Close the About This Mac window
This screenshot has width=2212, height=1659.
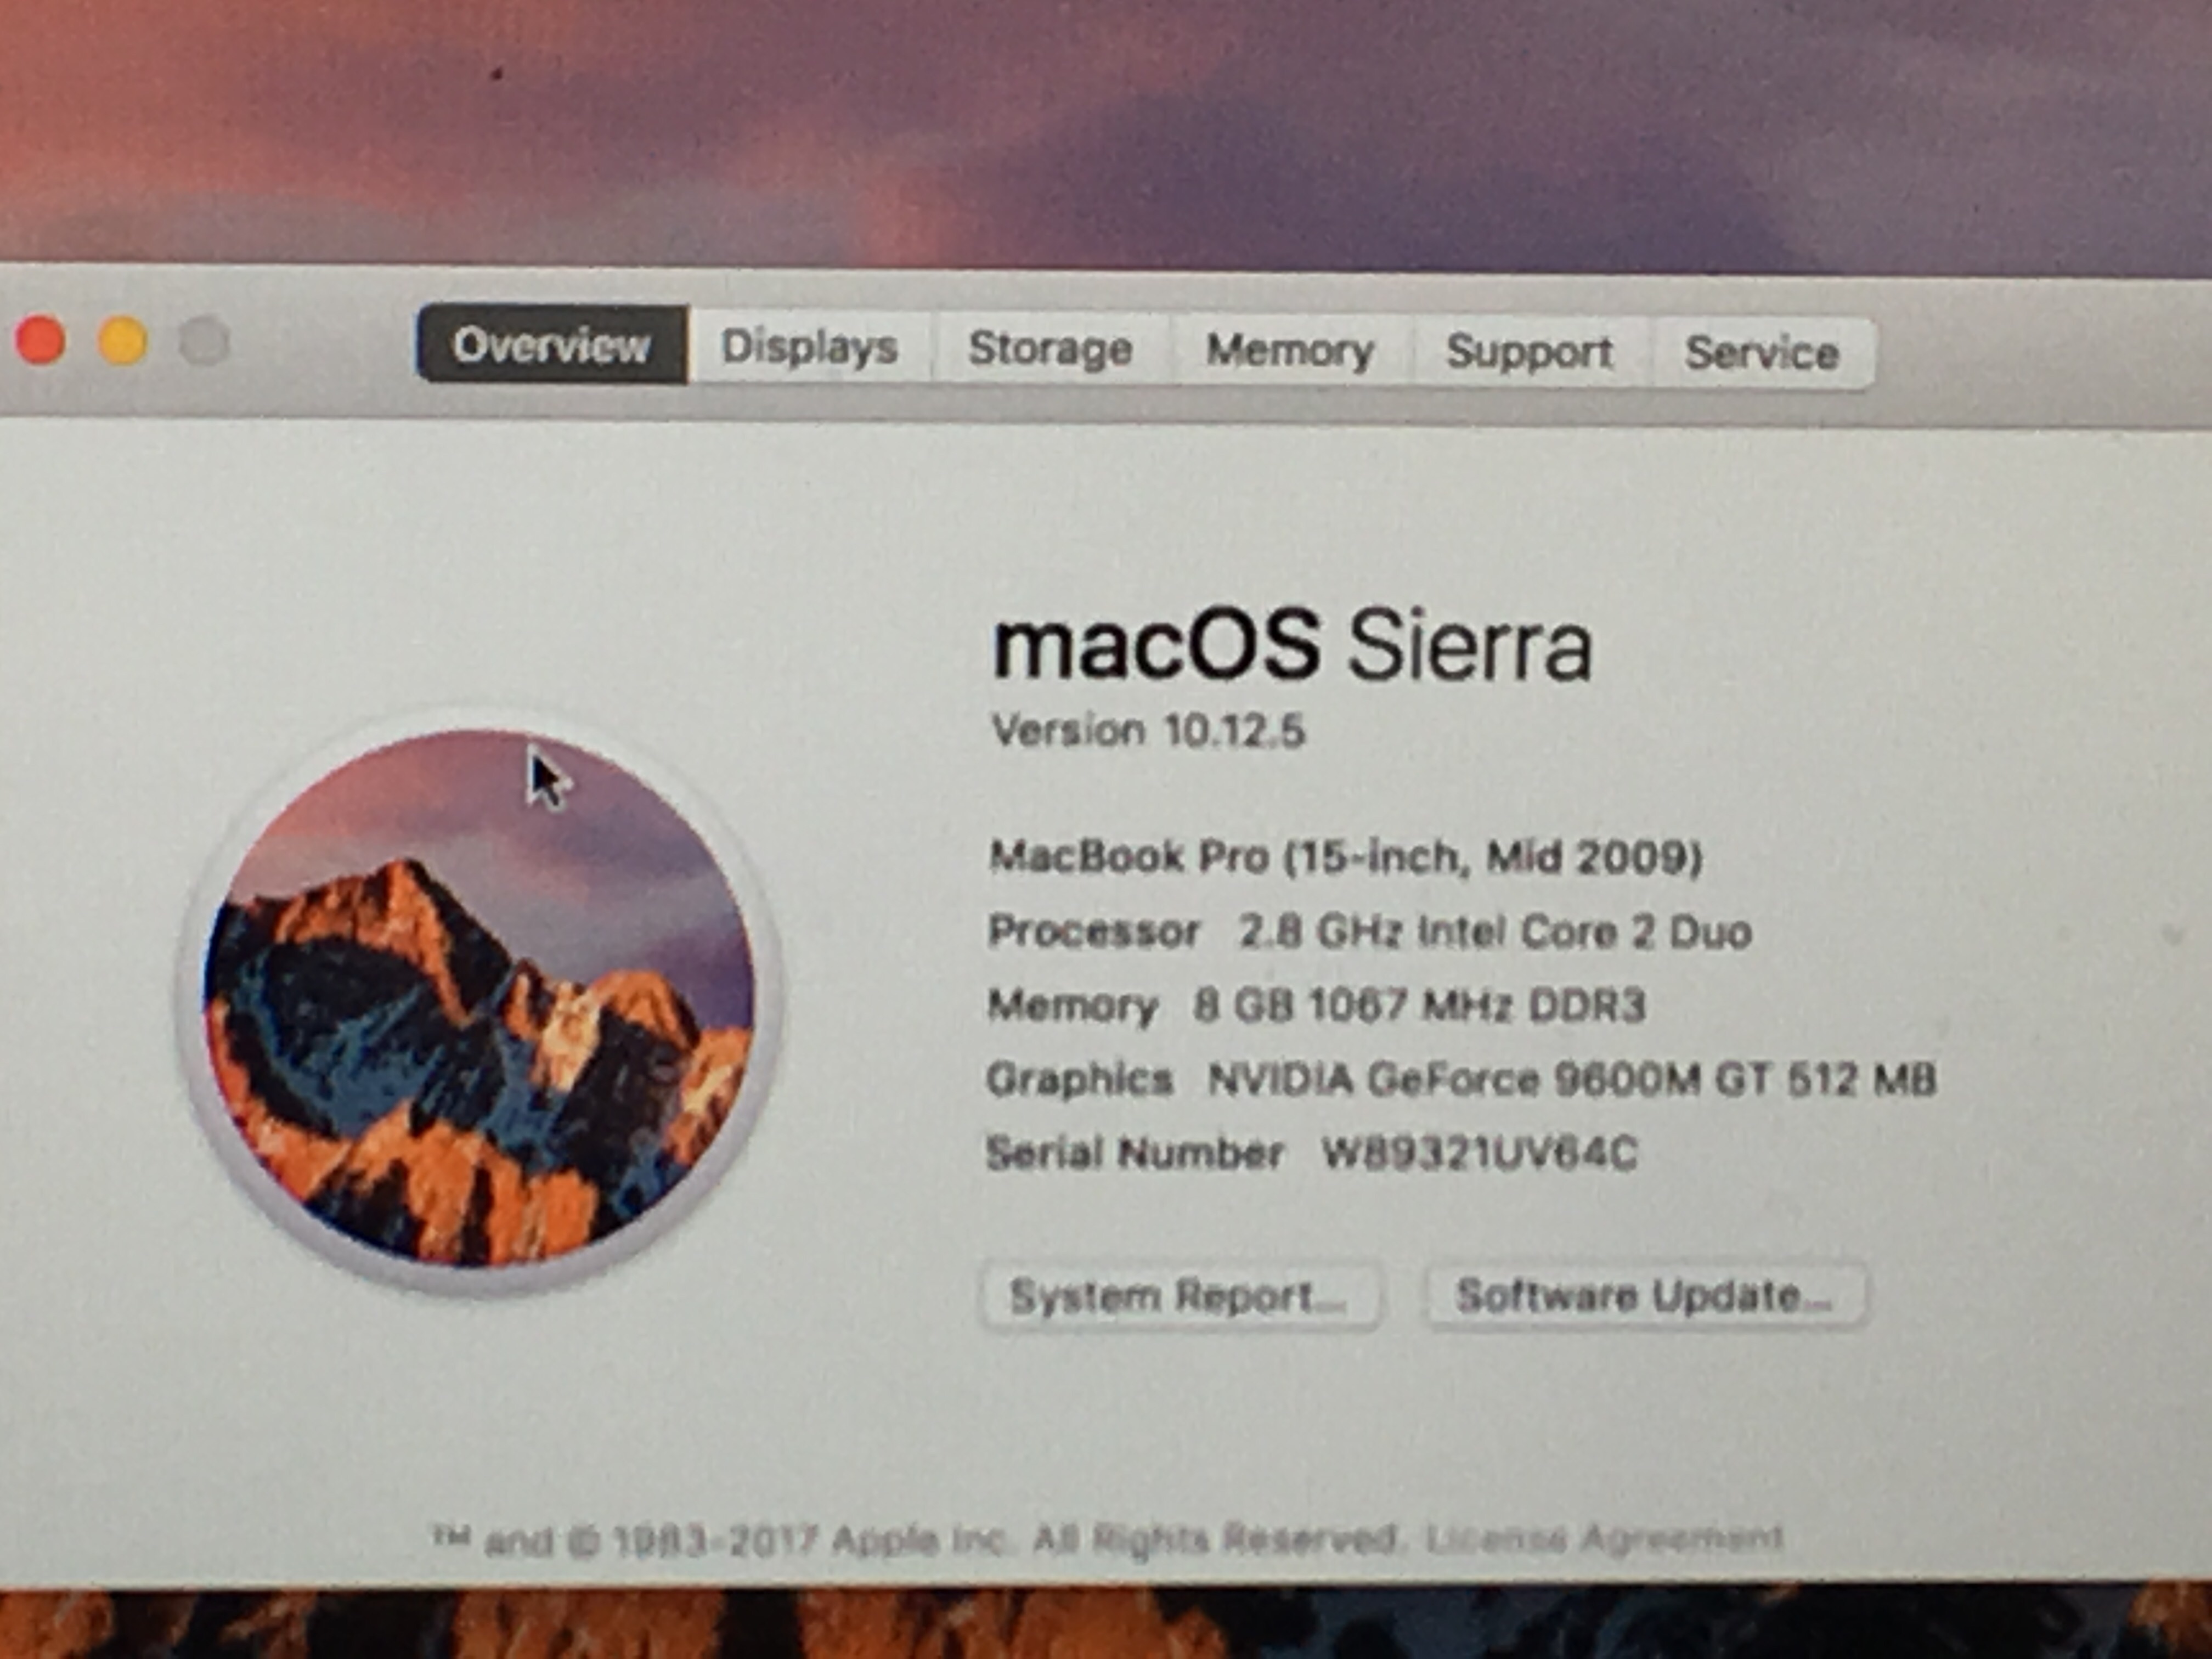[41, 341]
